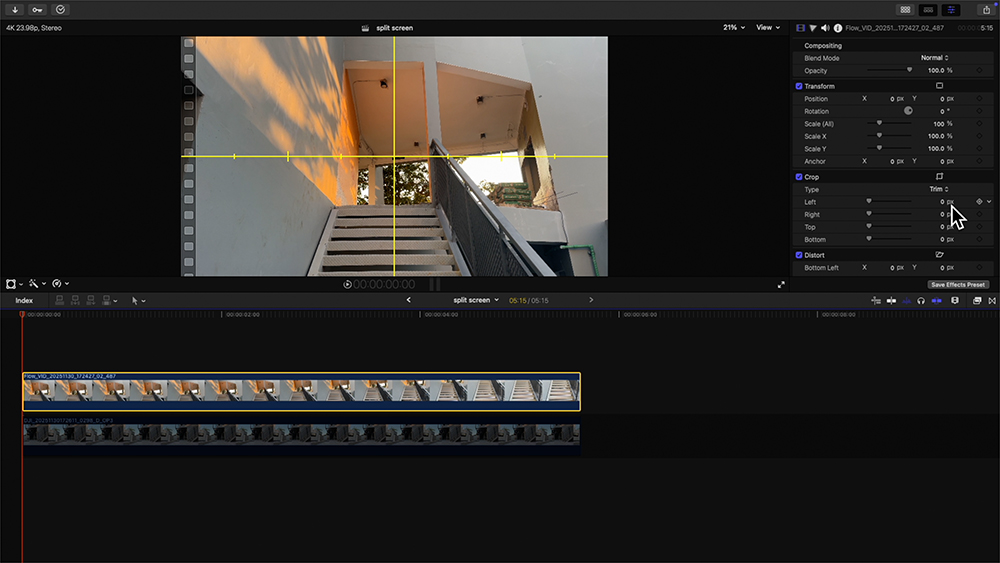Open the Blend Mode Normal dropdown
The image size is (1000, 563).
(934, 58)
